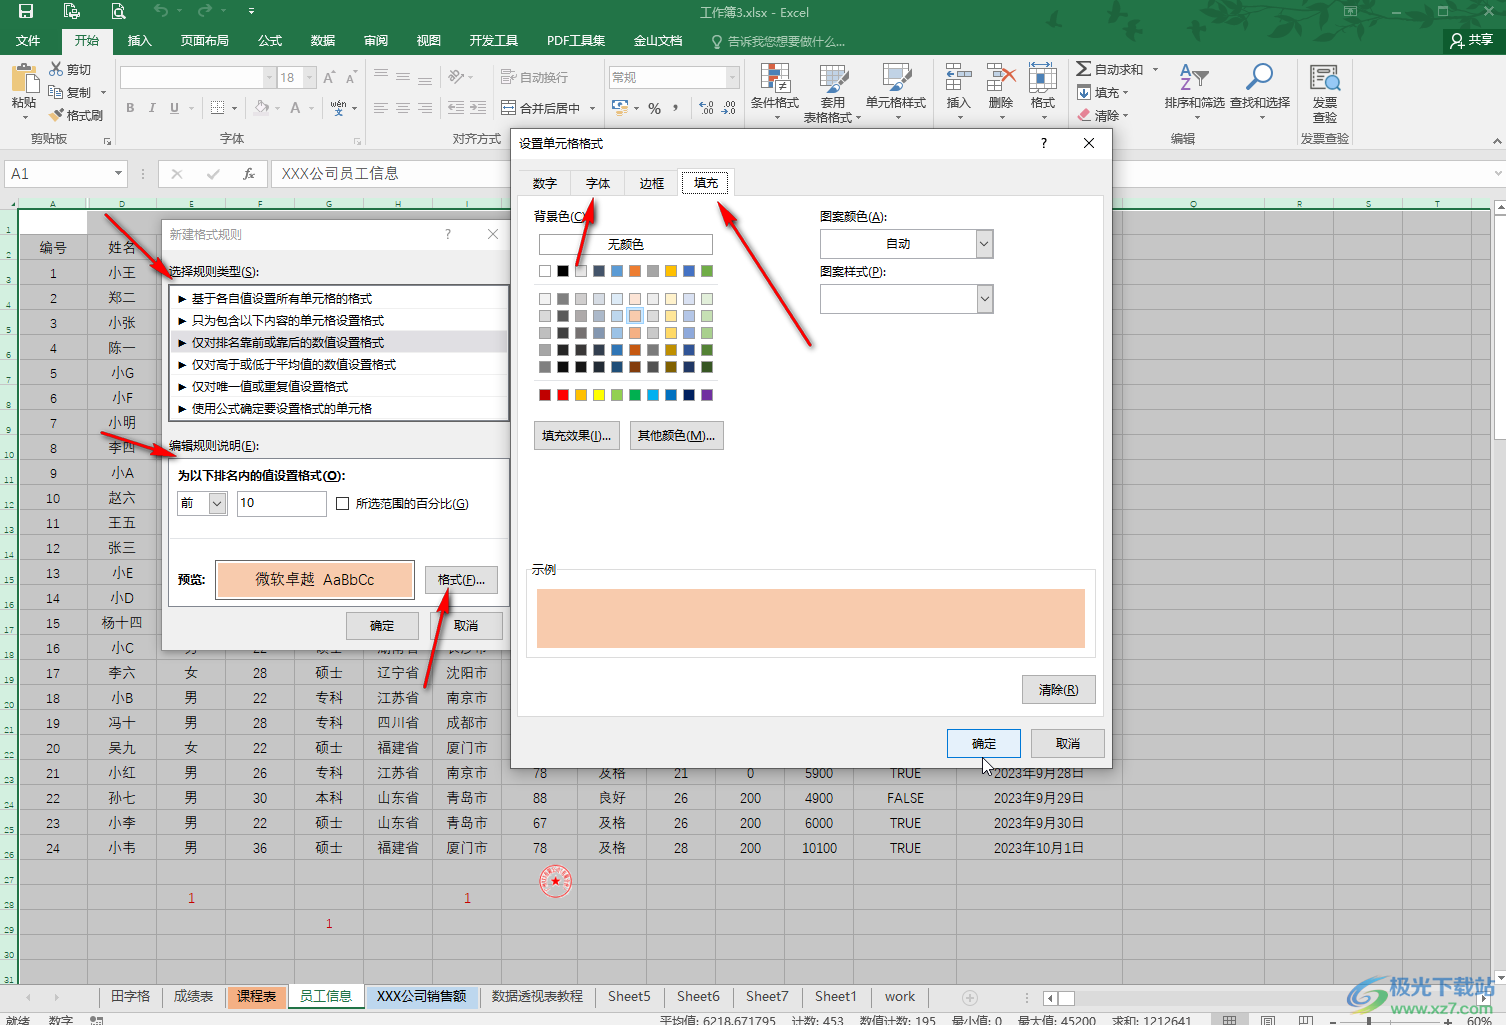
Task: Open the pattern style dropdown
Action: tap(984, 299)
